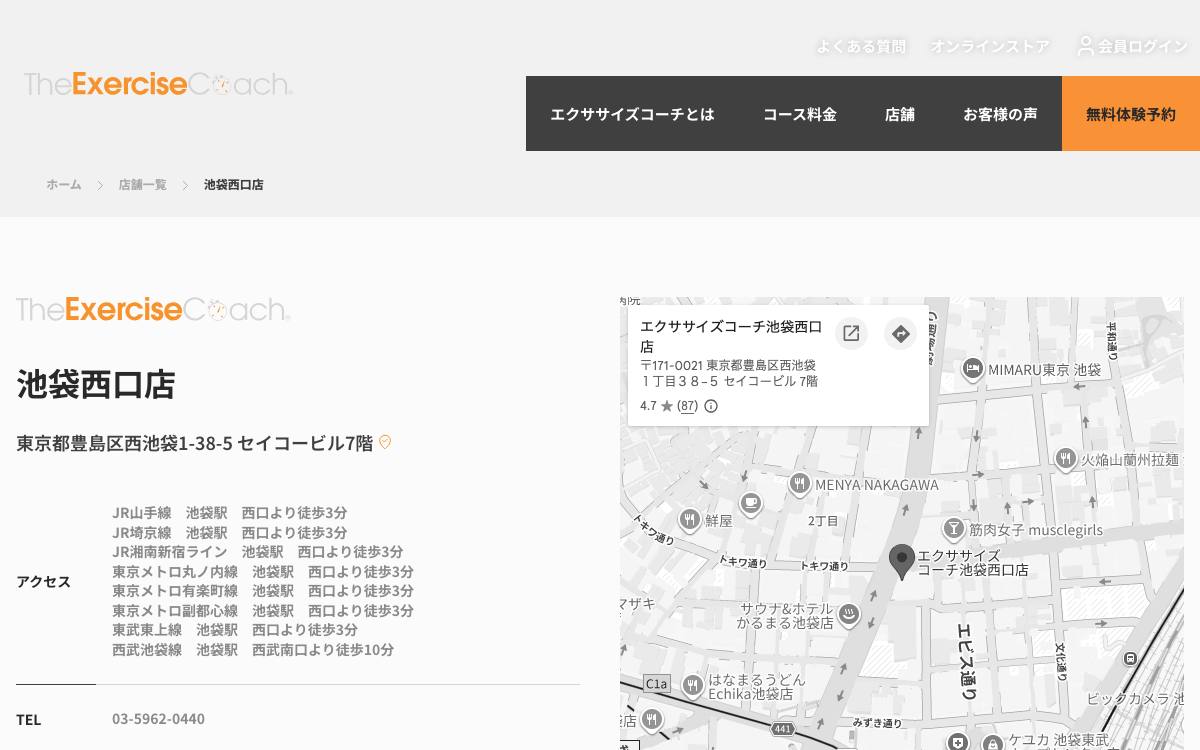Click the エクササイズコーチ池袋西口店 map card title
1200x750 pixels.
click(731, 337)
